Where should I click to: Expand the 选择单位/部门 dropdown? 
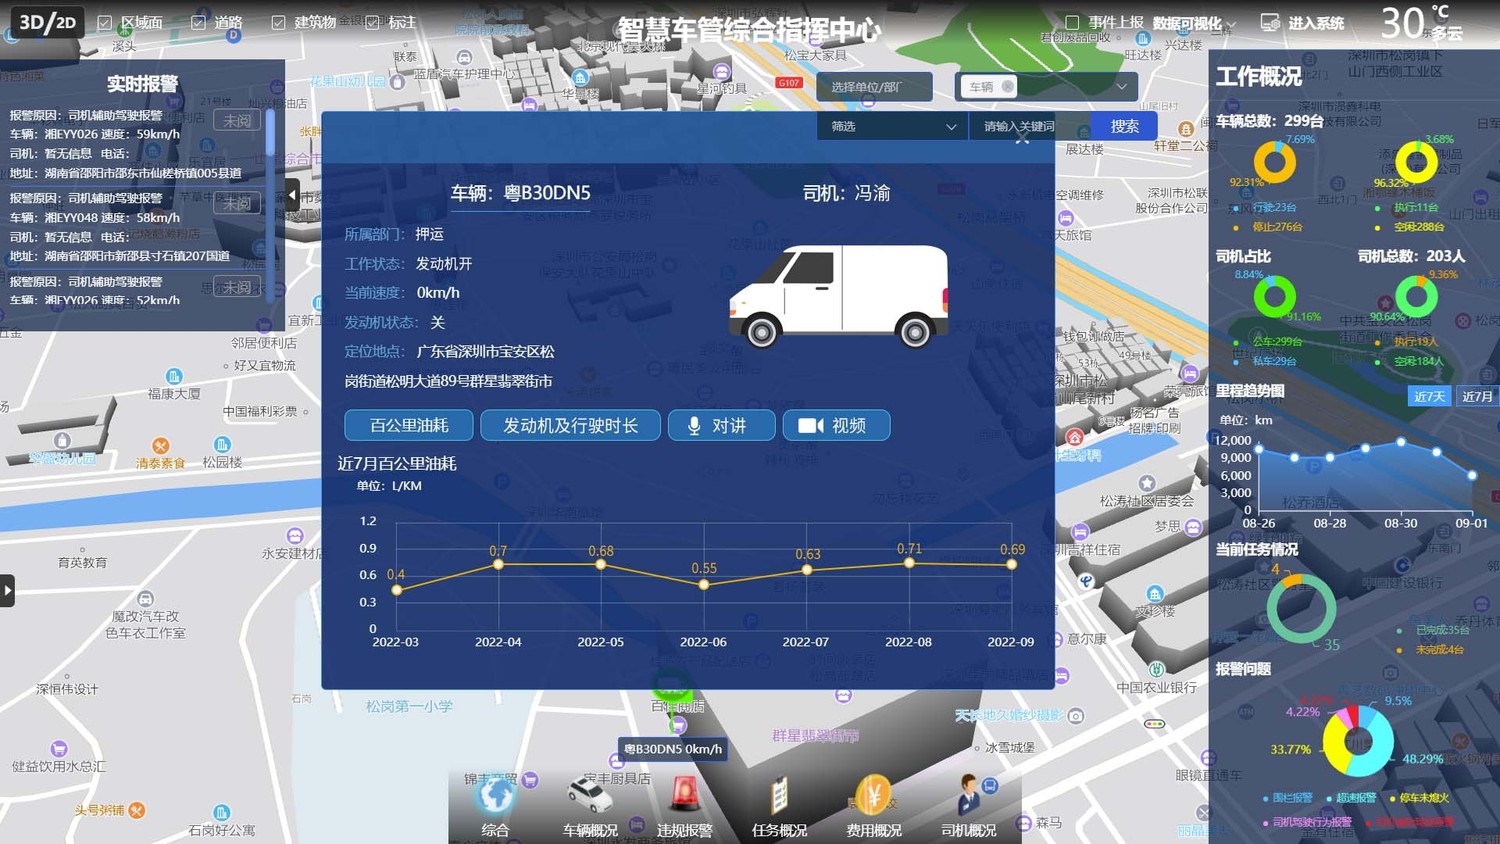click(875, 87)
